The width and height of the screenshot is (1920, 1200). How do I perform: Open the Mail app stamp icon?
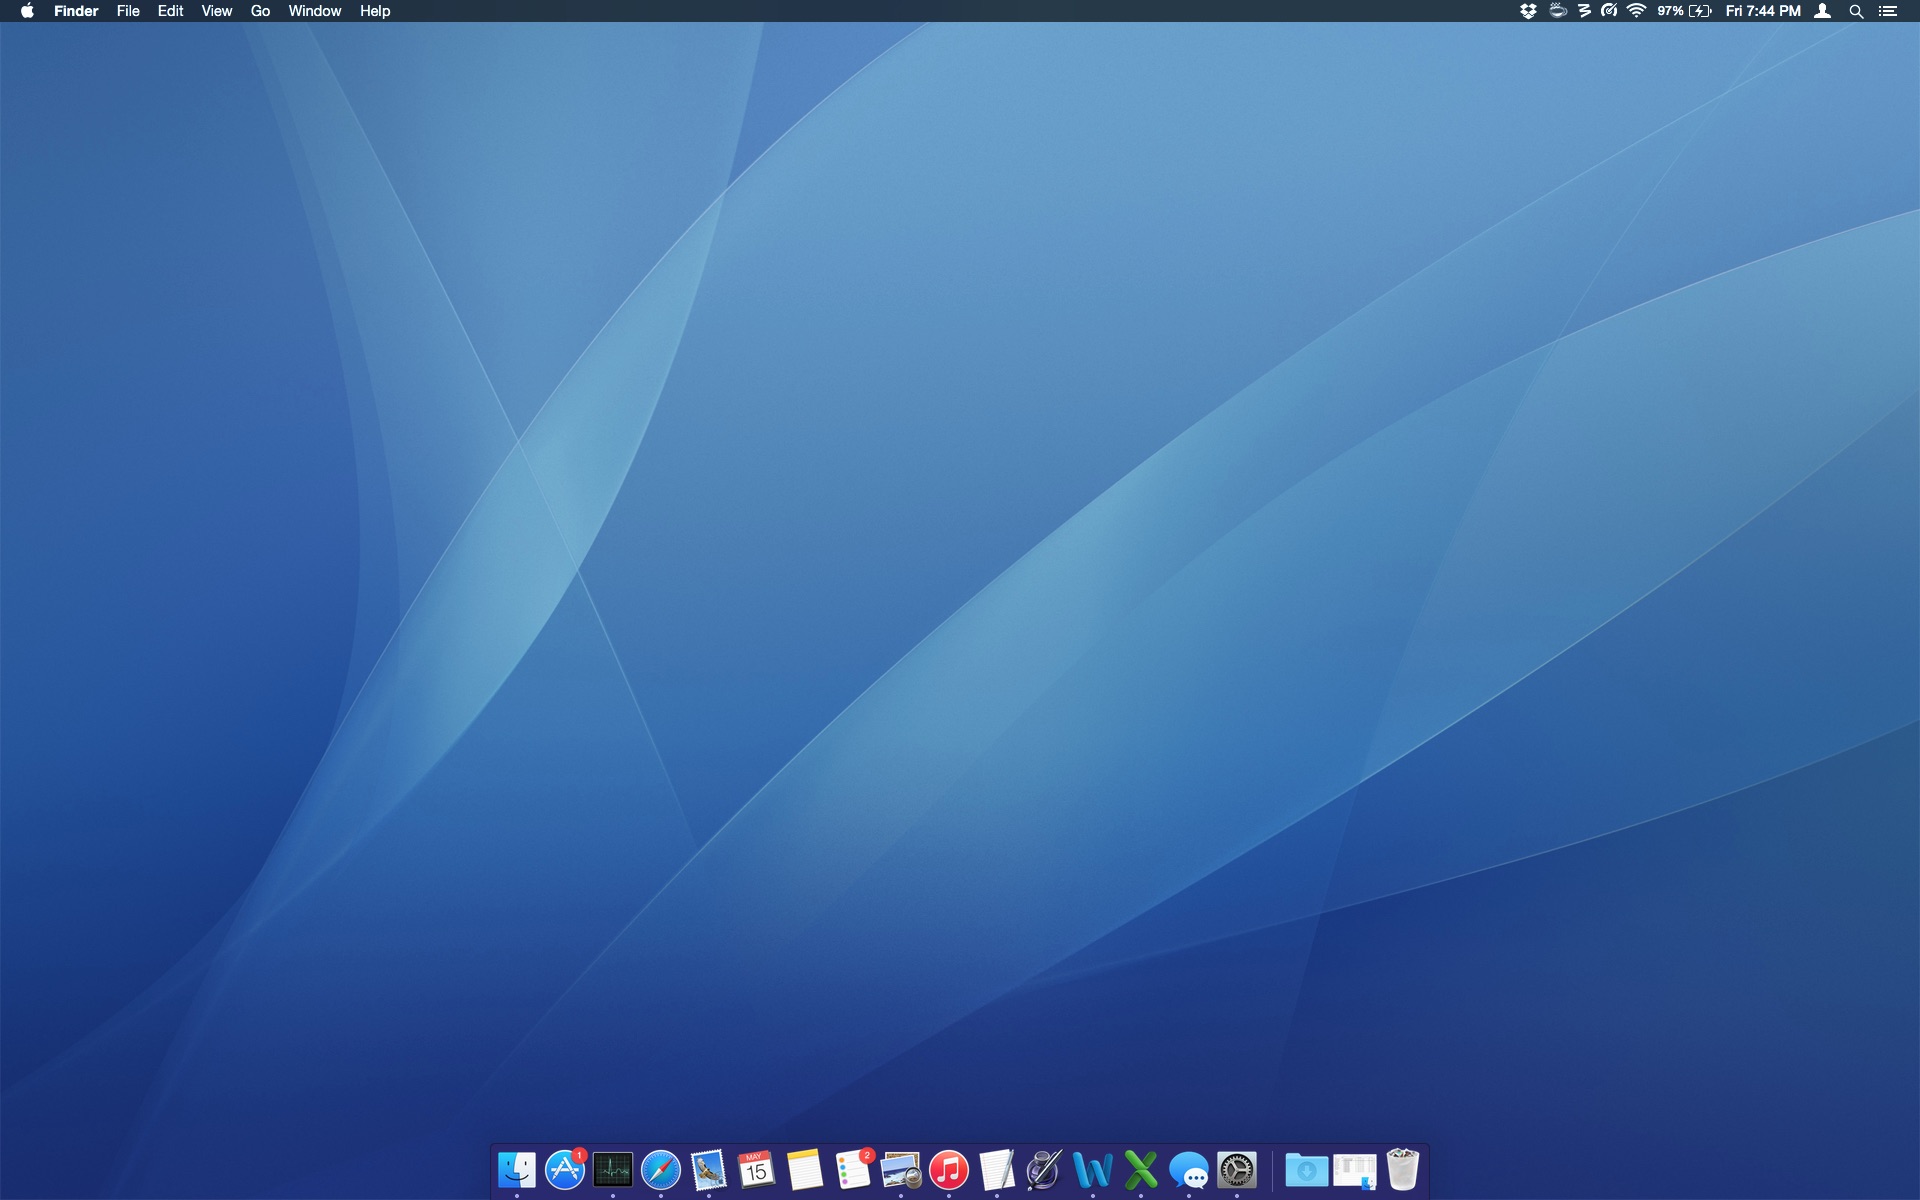[709, 1169]
